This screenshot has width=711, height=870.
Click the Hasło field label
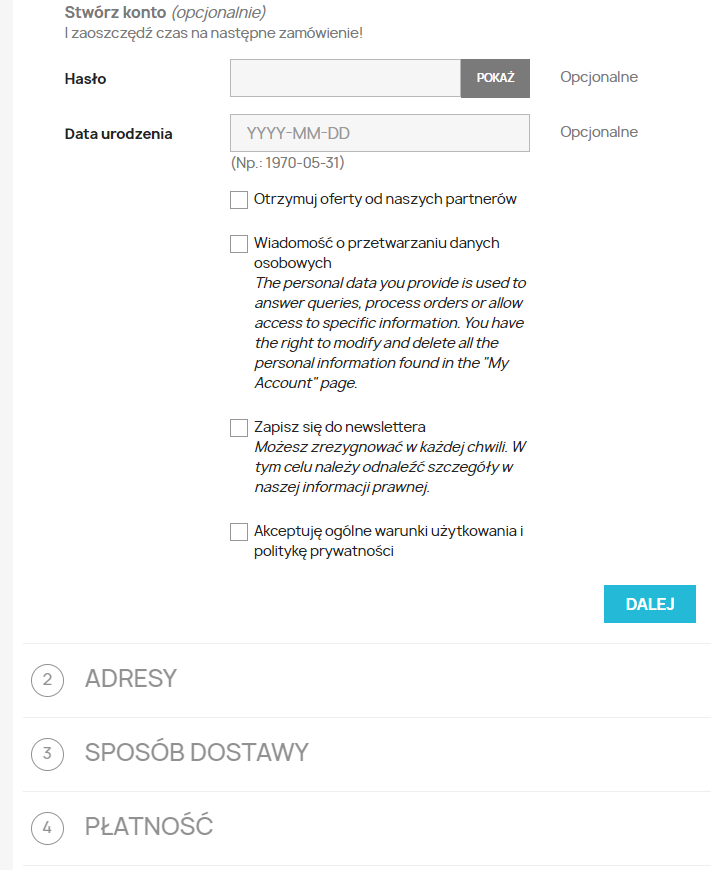(85, 79)
